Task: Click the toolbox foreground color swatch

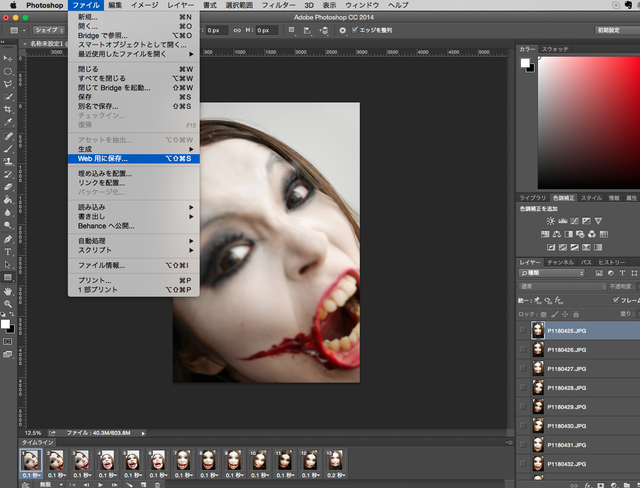Action: (x=5, y=324)
